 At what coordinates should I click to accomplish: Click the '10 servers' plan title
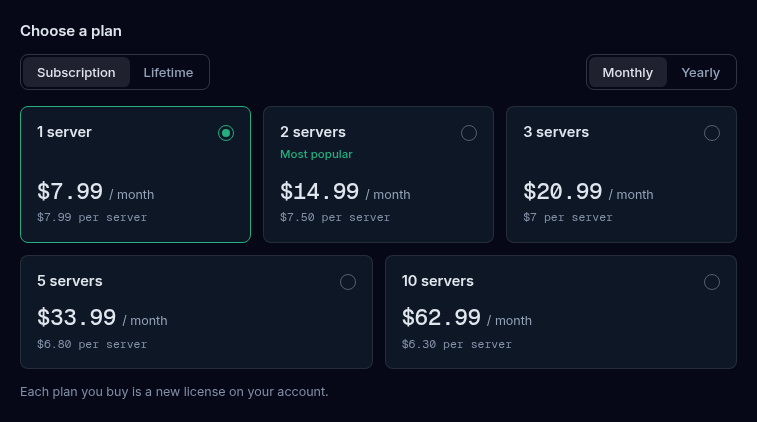438,281
